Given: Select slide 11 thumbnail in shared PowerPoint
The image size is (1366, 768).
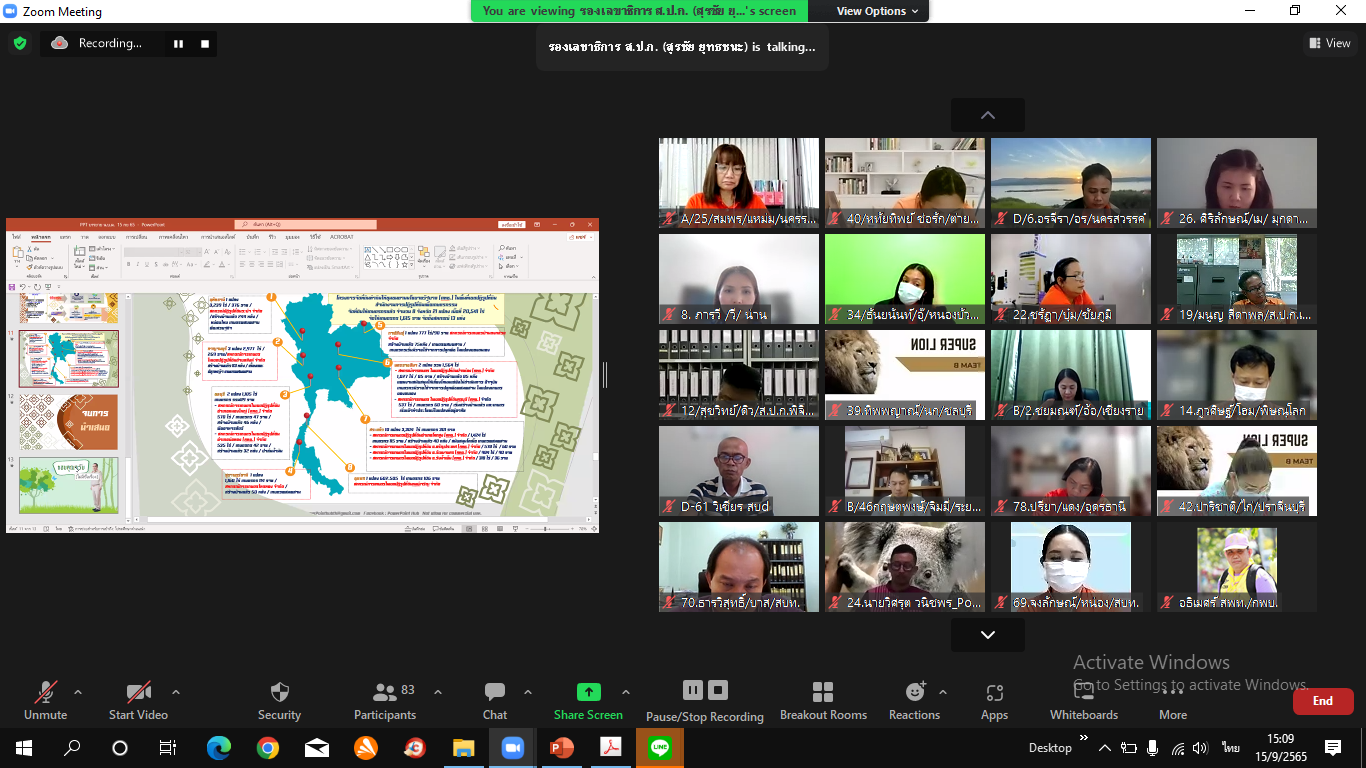Looking at the screenshot, I should (x=69, y=358).
